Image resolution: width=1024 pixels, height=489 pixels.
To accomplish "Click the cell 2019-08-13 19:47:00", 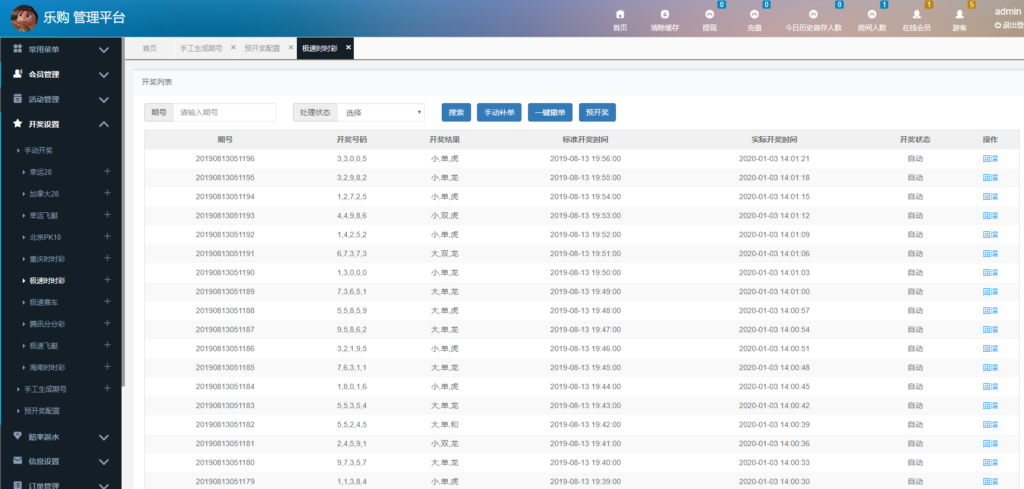I will tap(585, 330).
